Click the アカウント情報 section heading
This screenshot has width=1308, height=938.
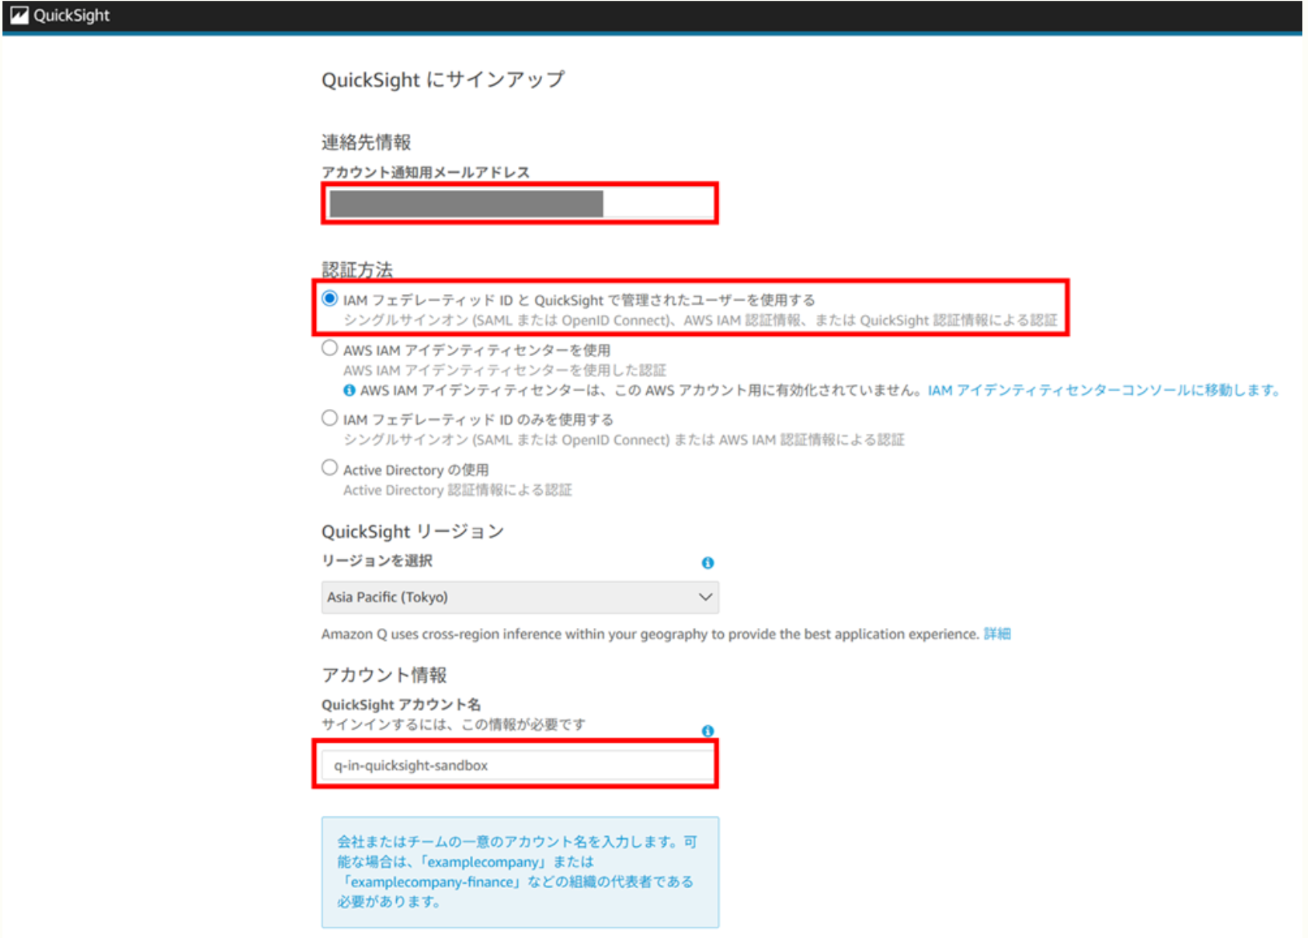tap(384, 675)
